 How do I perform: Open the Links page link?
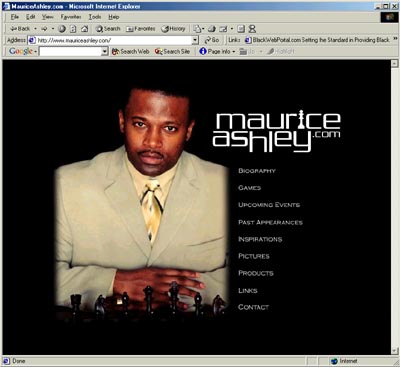pos(248,290)
